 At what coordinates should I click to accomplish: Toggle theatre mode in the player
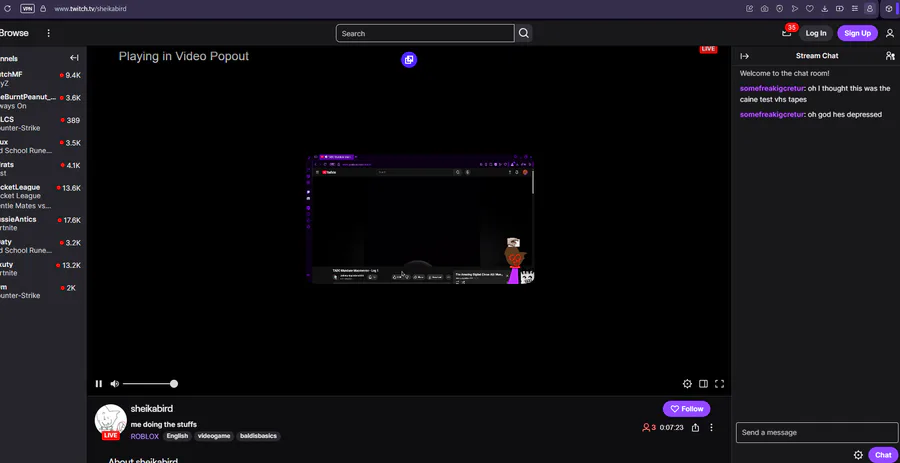(x=703, y=384)
